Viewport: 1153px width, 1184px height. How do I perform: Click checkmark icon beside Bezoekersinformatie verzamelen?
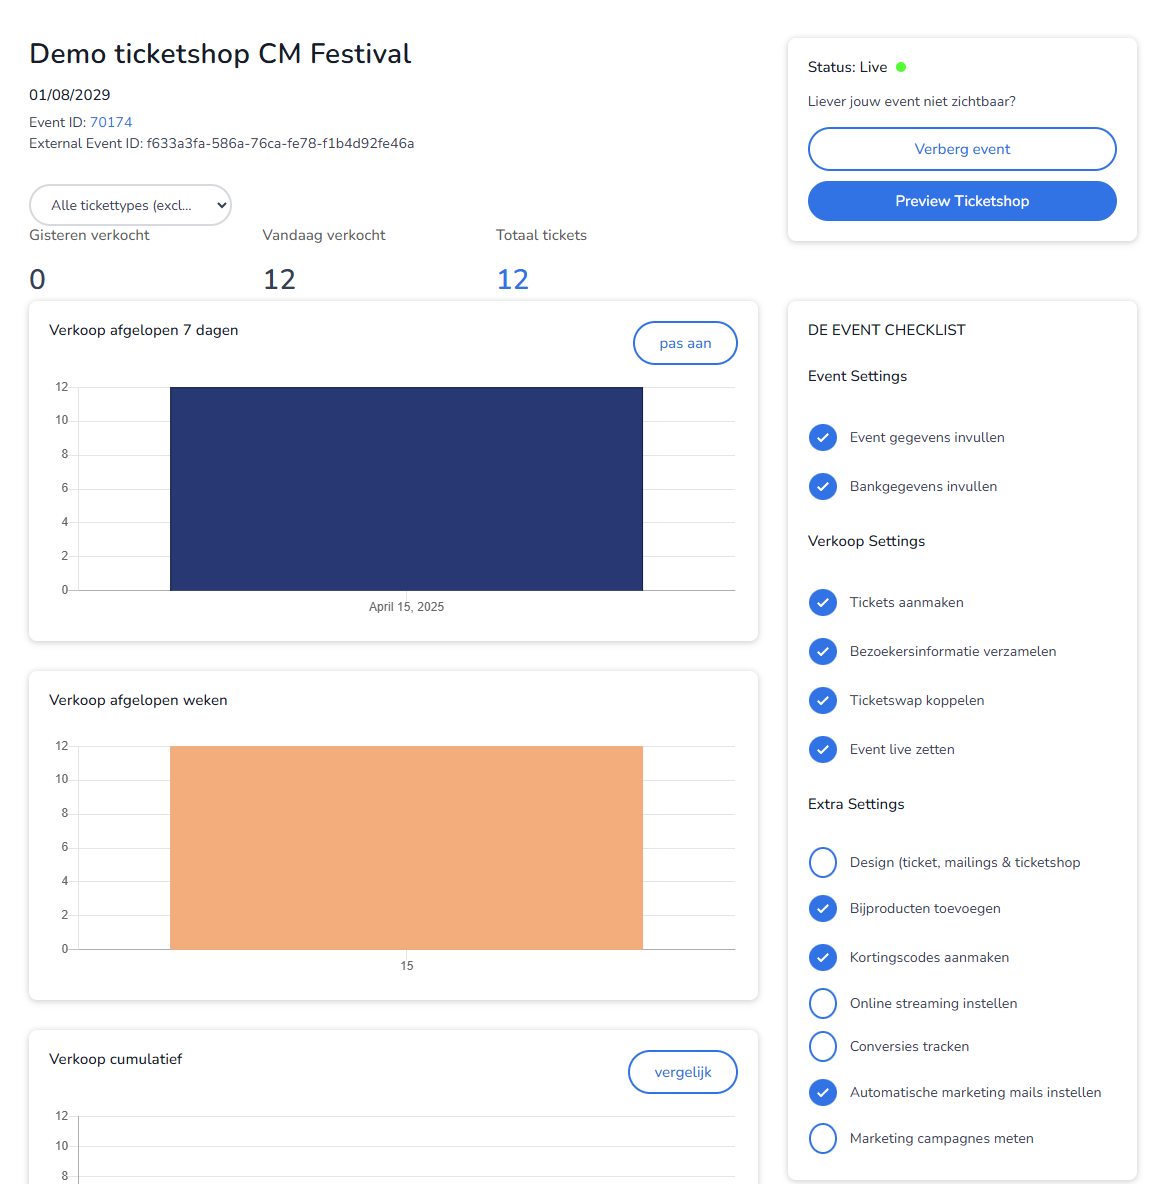click(823, 652)
